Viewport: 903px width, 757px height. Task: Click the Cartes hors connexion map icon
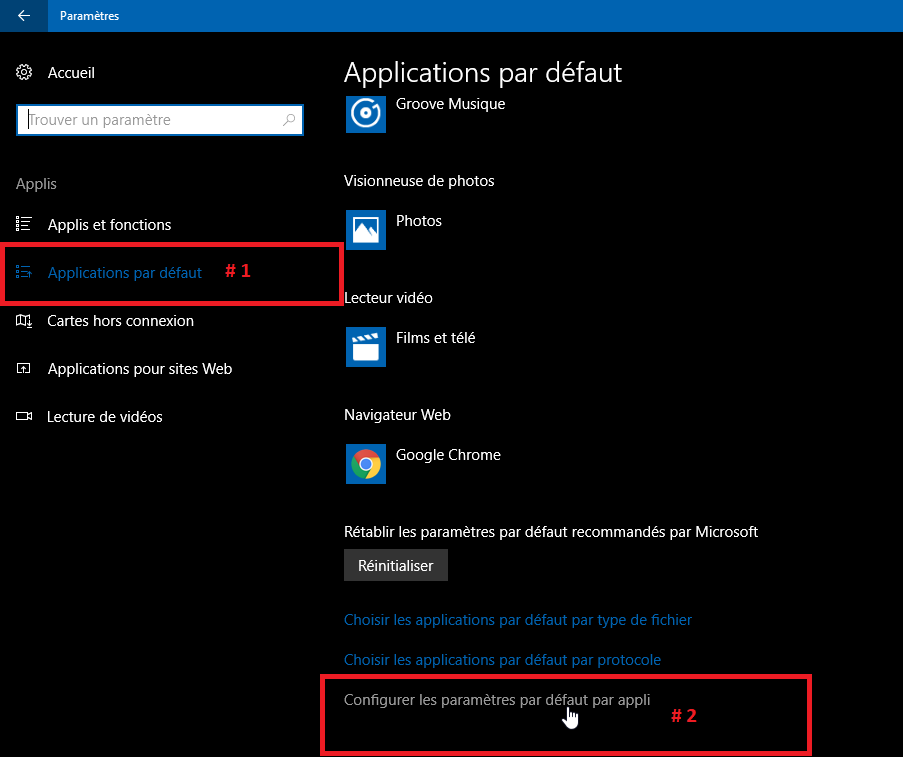click(25, 321)
